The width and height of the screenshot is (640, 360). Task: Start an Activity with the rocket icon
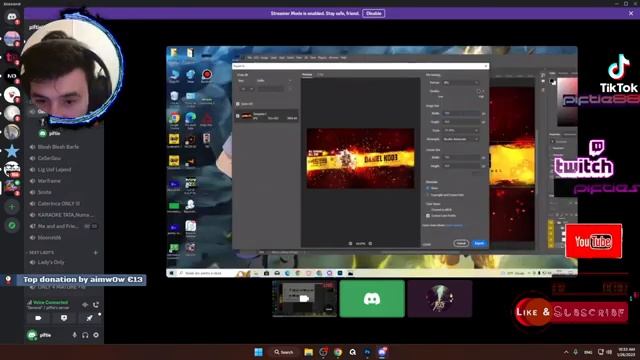pos(89,318)
